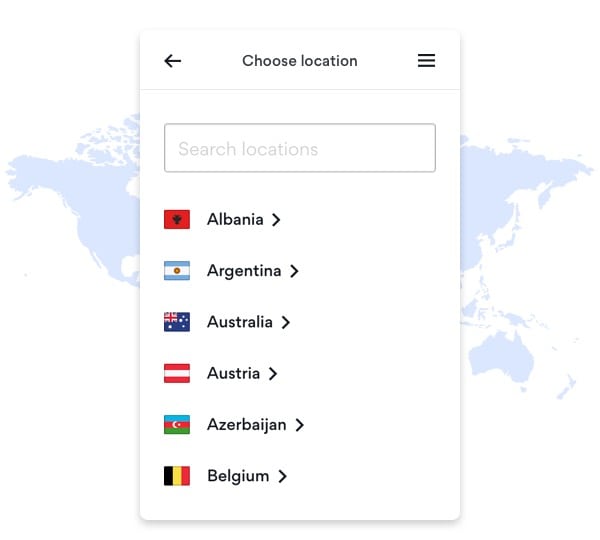The height and width of the screenshot is (540, 600).
Task: Expand Argentina with its chevron arrow
Action: [x=294, y=271]
